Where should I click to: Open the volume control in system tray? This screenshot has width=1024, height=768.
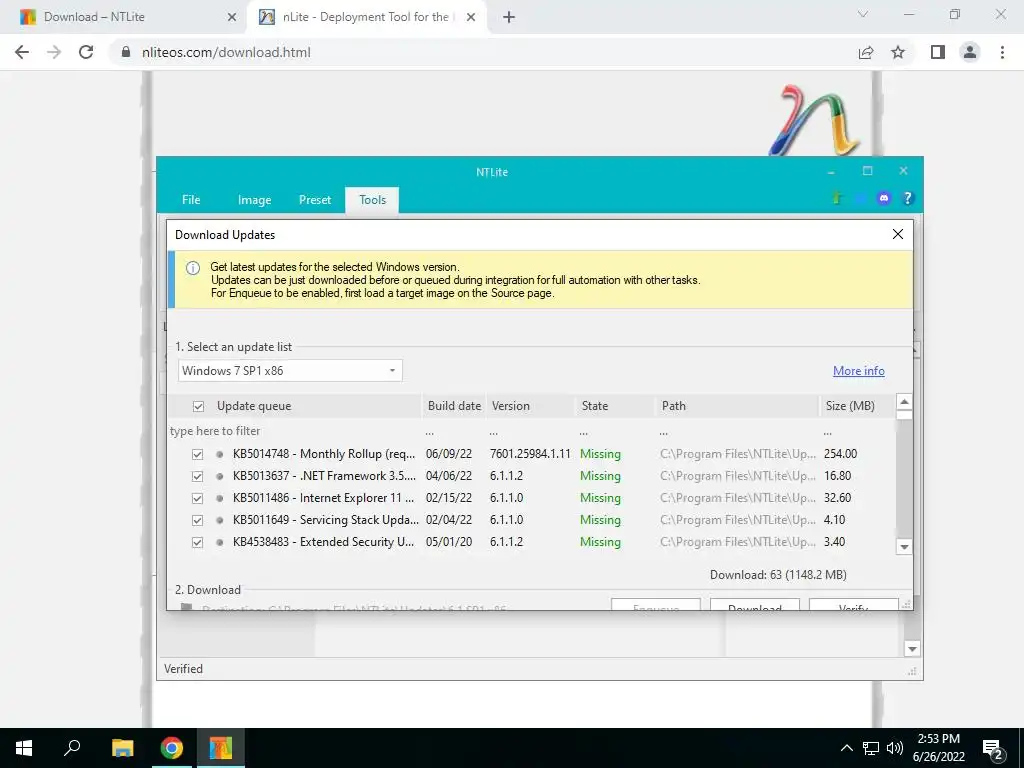894,748
